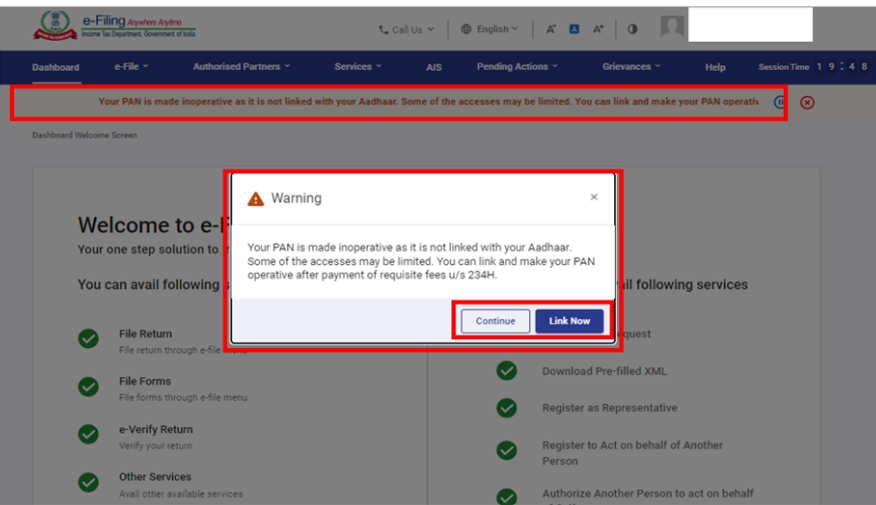
Task: Go to the Dashboard tab
Action: (55, 68)
